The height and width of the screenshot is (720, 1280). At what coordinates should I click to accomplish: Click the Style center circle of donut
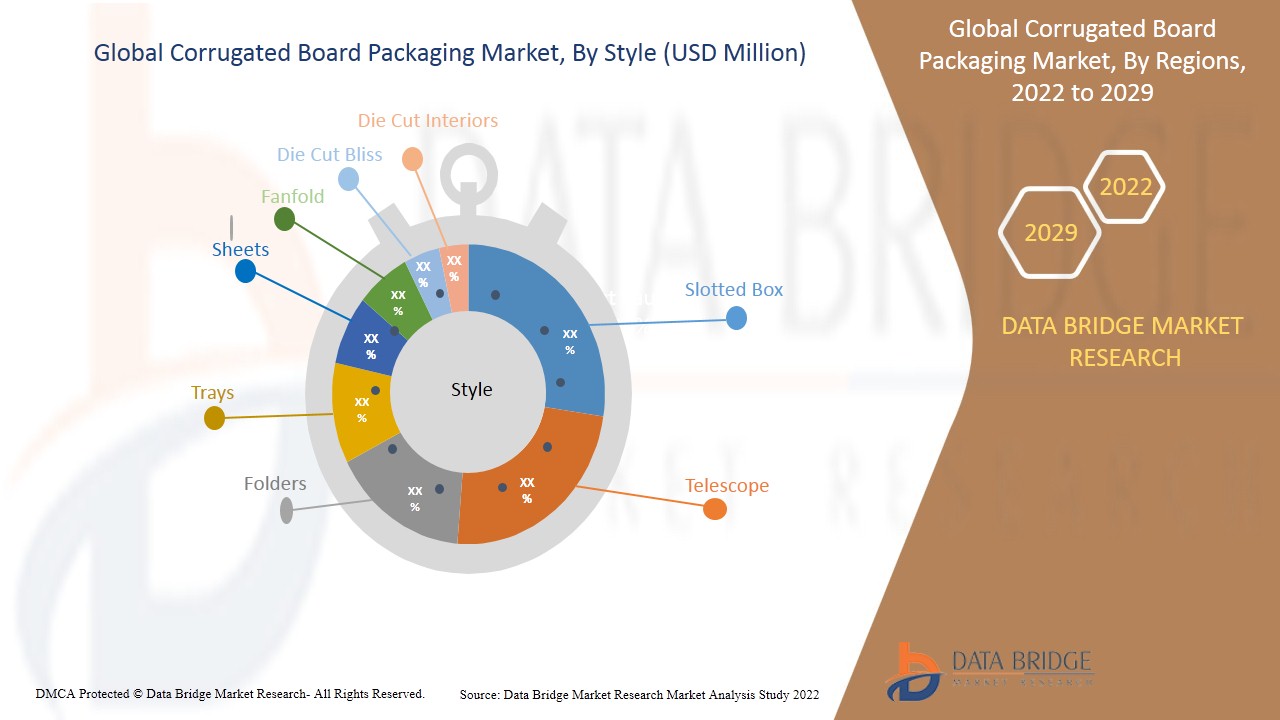[x=471, y=389]
